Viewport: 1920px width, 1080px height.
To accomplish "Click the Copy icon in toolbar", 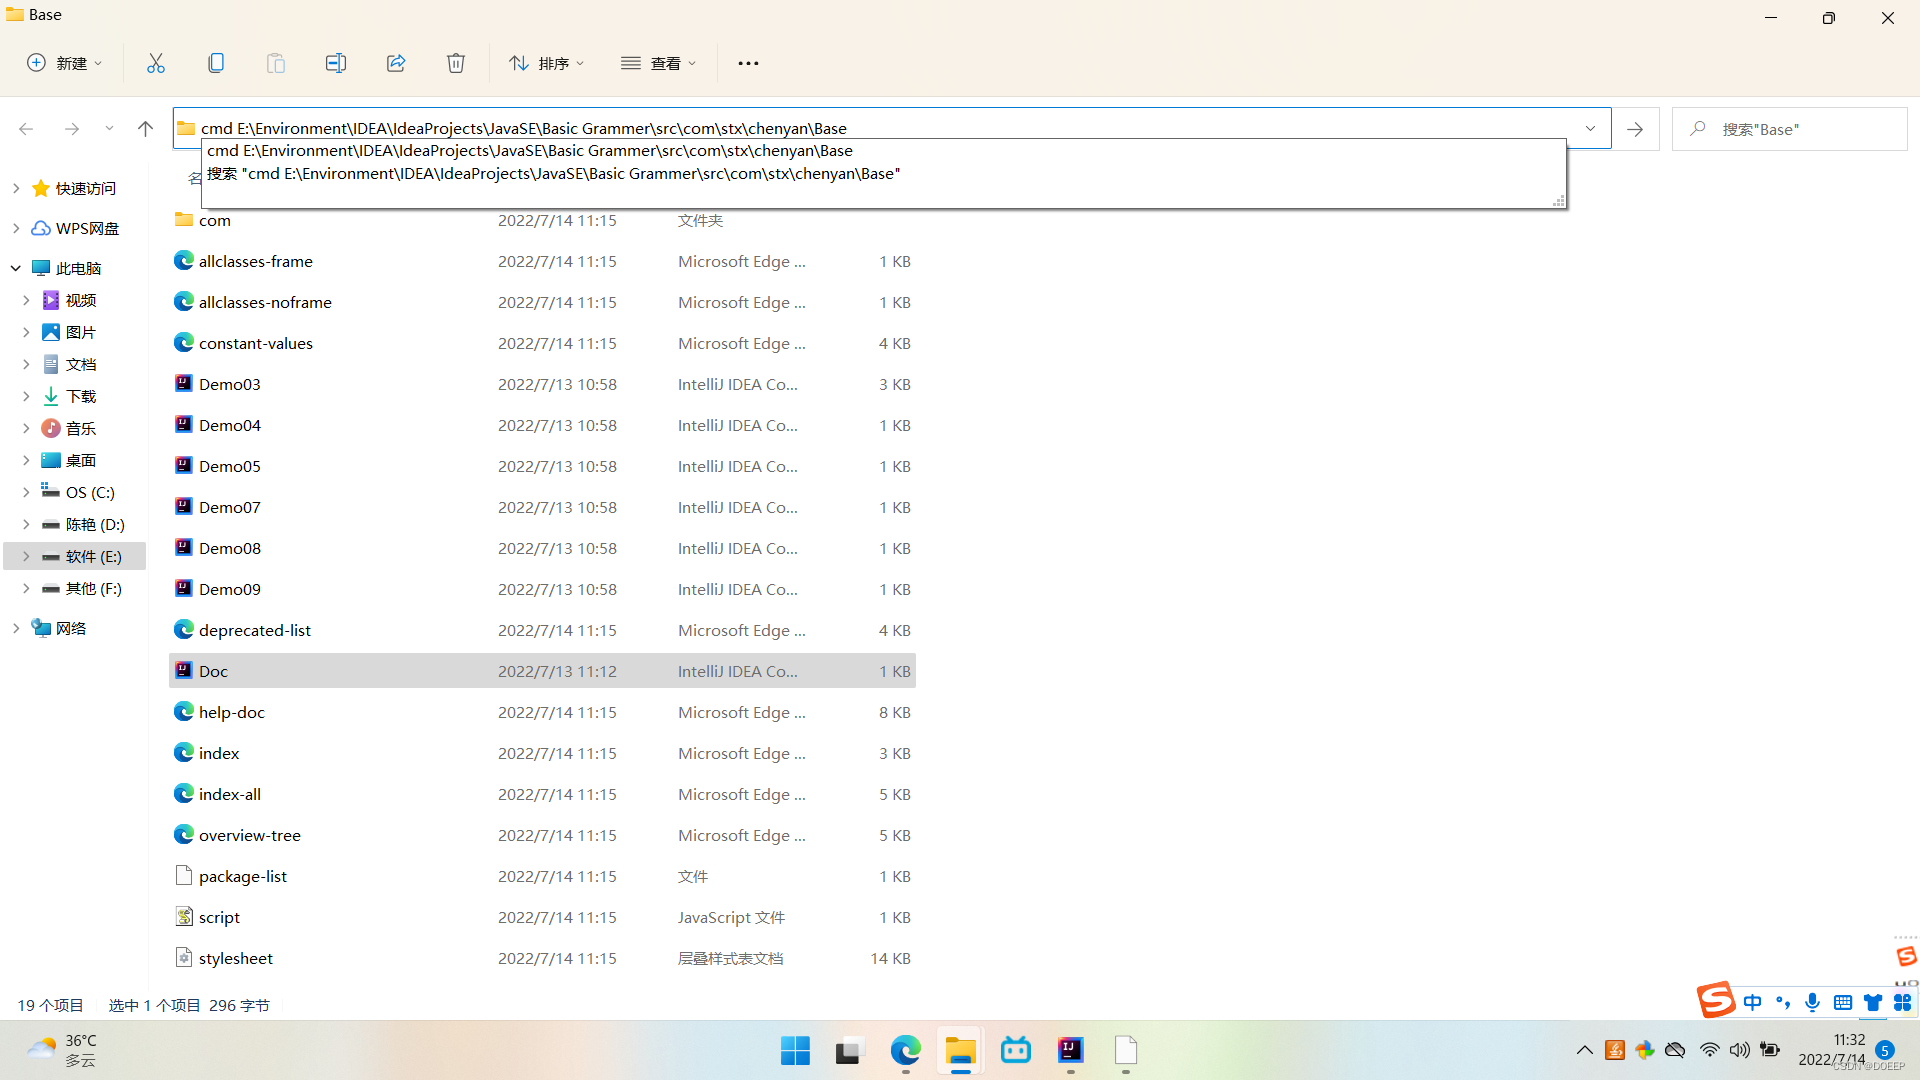I will [x=216, y=63].
